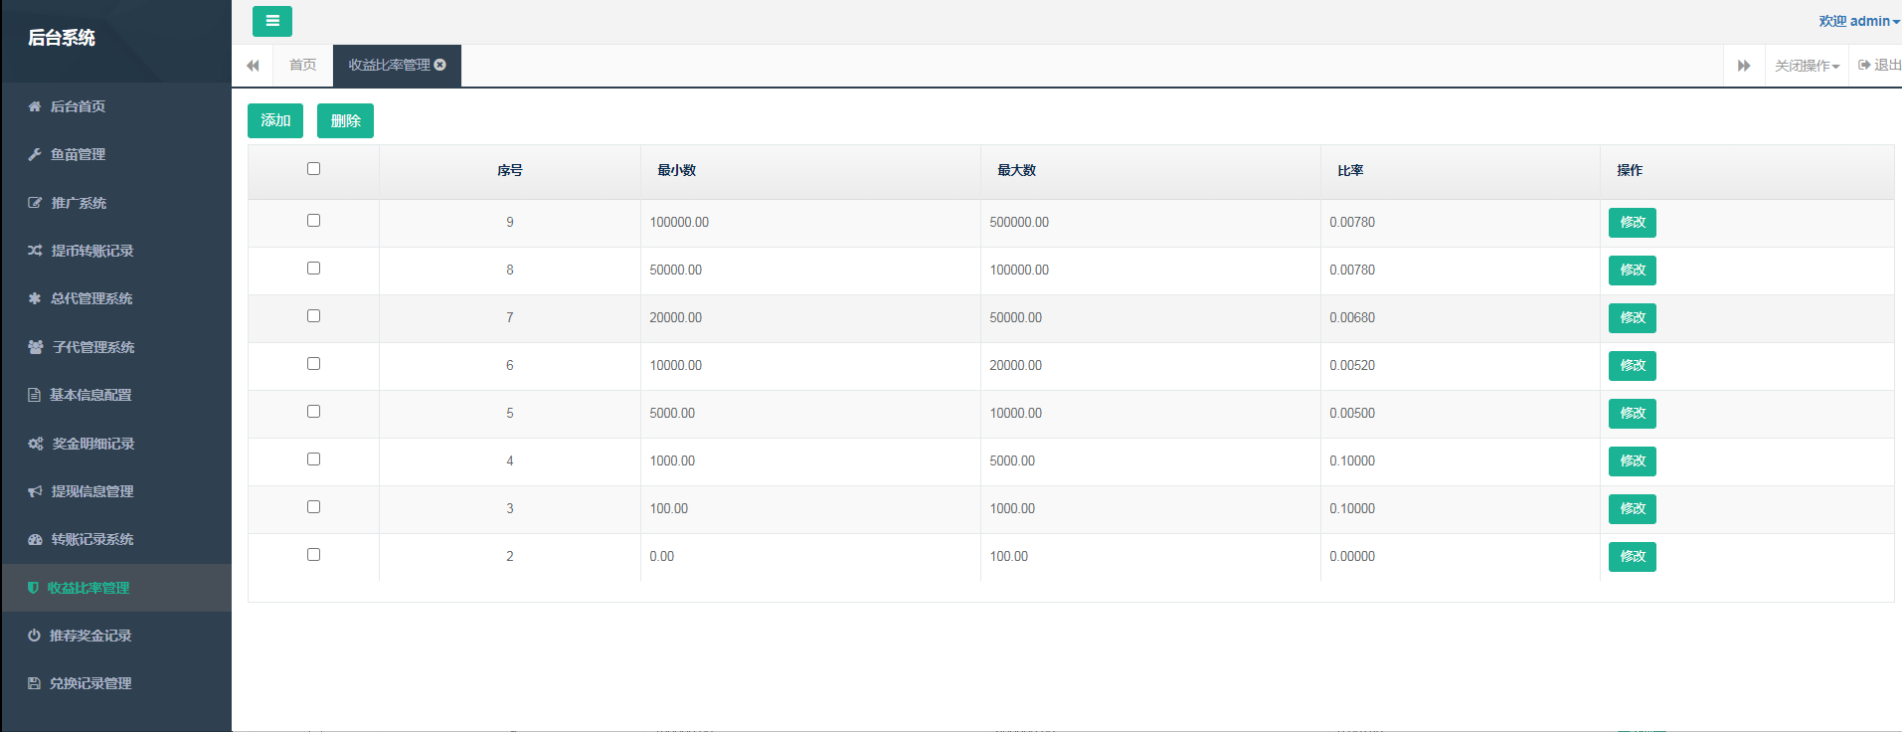Close the 收益比率管理 tab with its X icon

coord(440,65)
